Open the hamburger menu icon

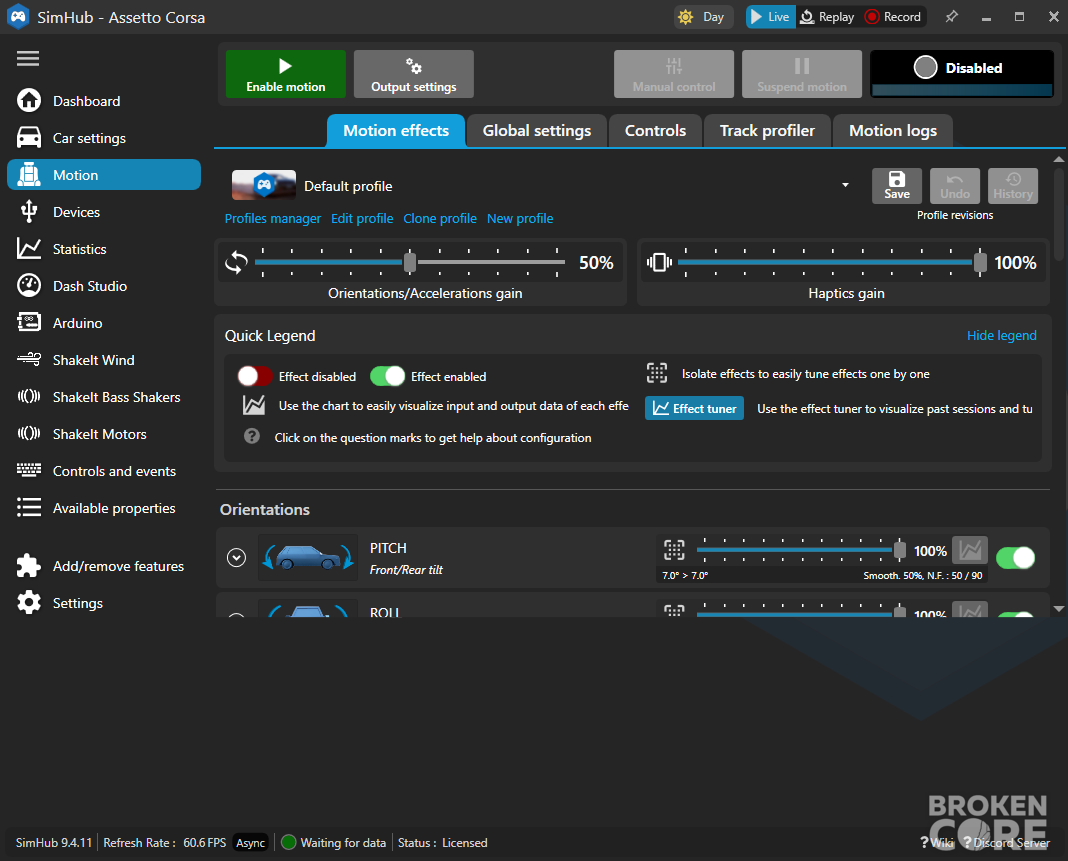[28, 59]
